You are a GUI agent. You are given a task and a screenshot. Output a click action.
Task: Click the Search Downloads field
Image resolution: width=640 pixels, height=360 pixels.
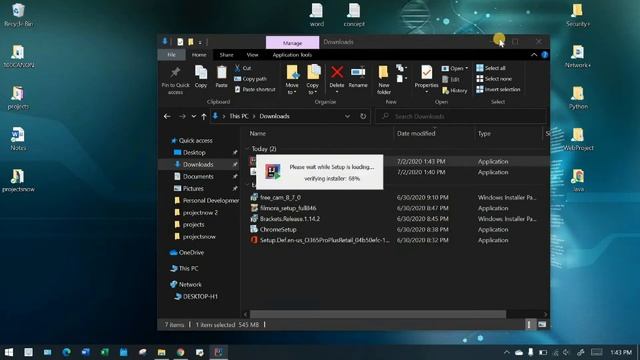[460, 116]
